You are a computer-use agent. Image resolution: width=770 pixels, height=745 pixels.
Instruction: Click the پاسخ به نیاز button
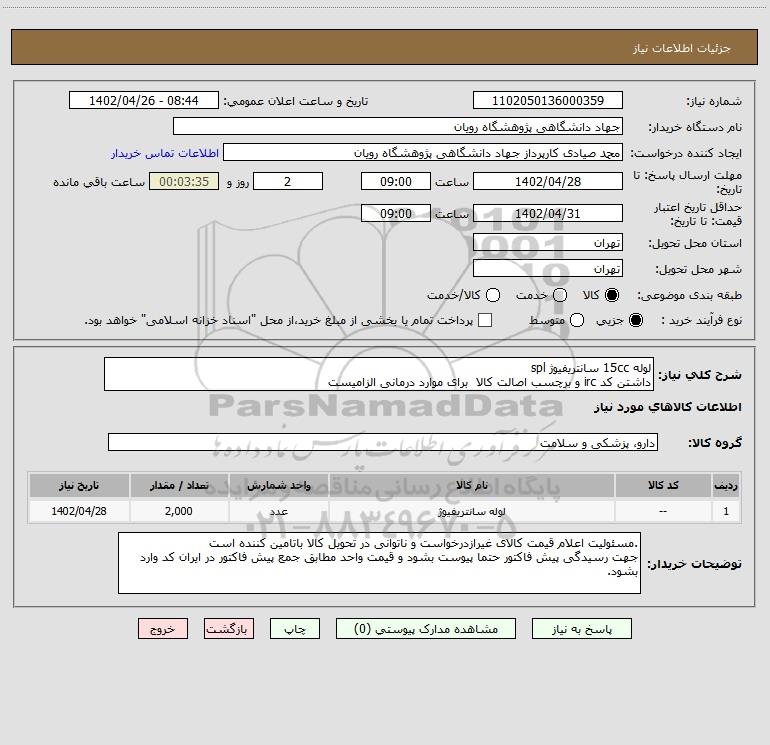(581, 629)
